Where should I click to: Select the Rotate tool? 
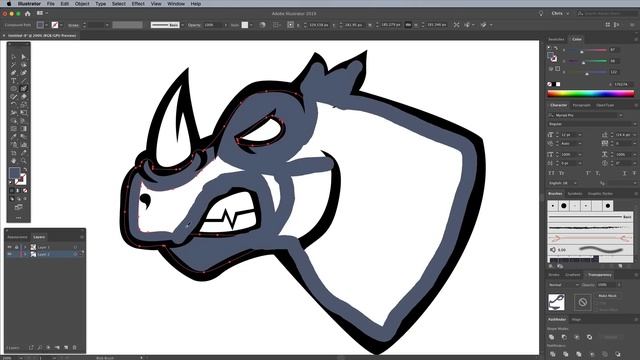pyautogui.click(x=13, y=104)
